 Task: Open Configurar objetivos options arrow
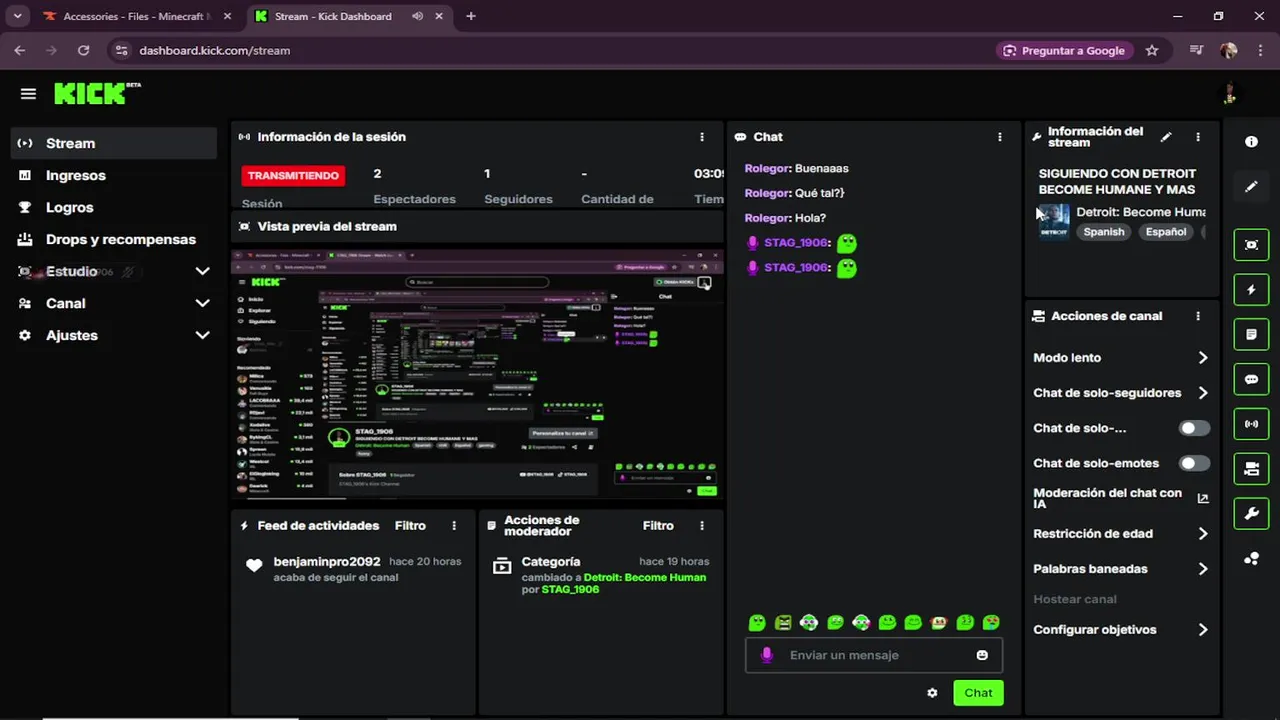click(x=1203, y=630)
